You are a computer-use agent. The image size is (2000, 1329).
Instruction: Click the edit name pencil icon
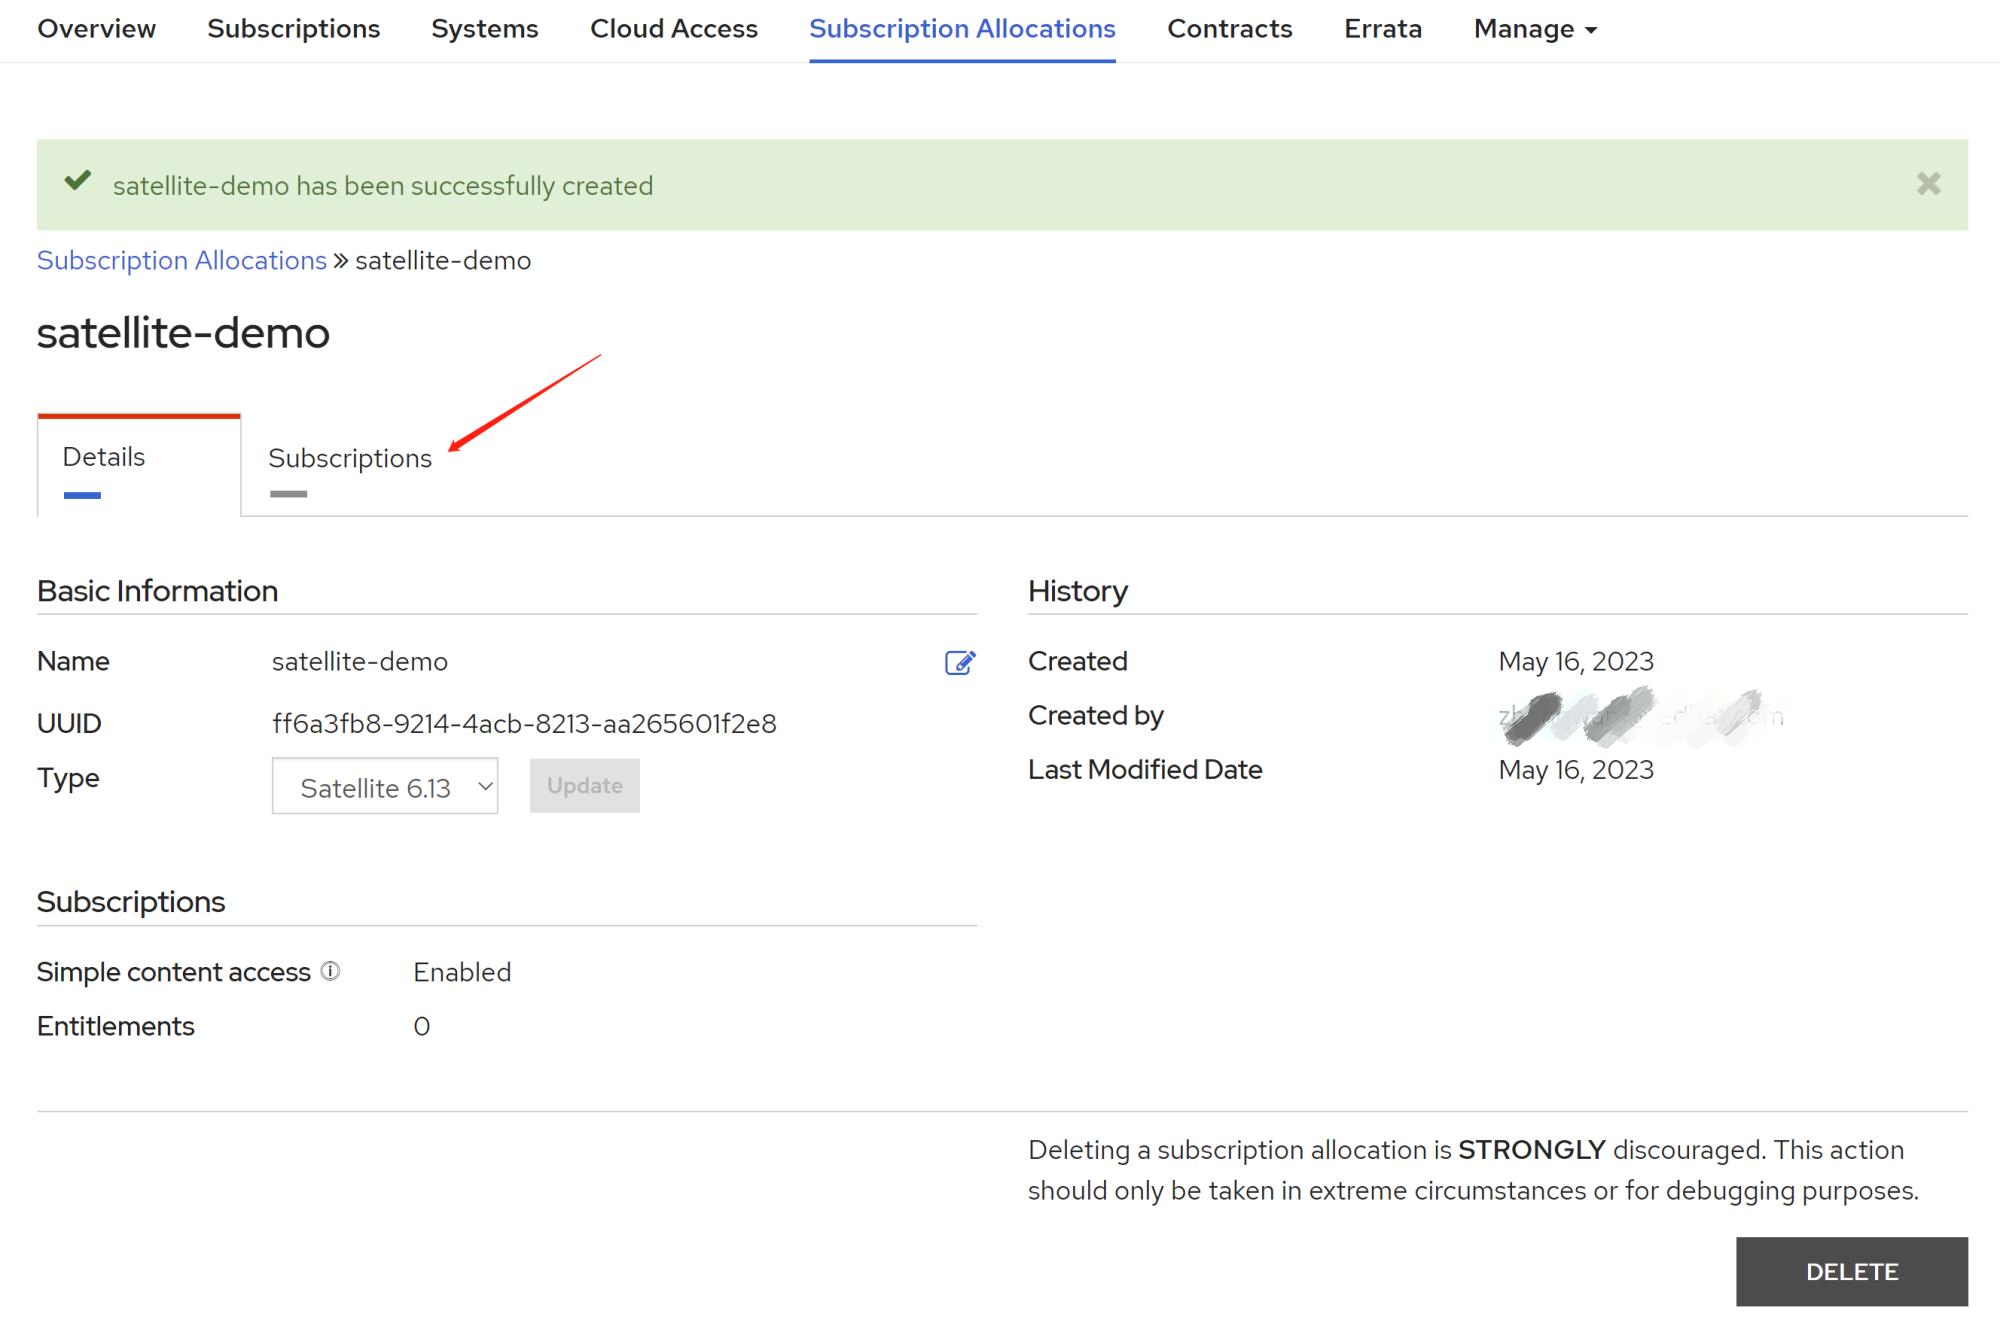pos(959,662)
